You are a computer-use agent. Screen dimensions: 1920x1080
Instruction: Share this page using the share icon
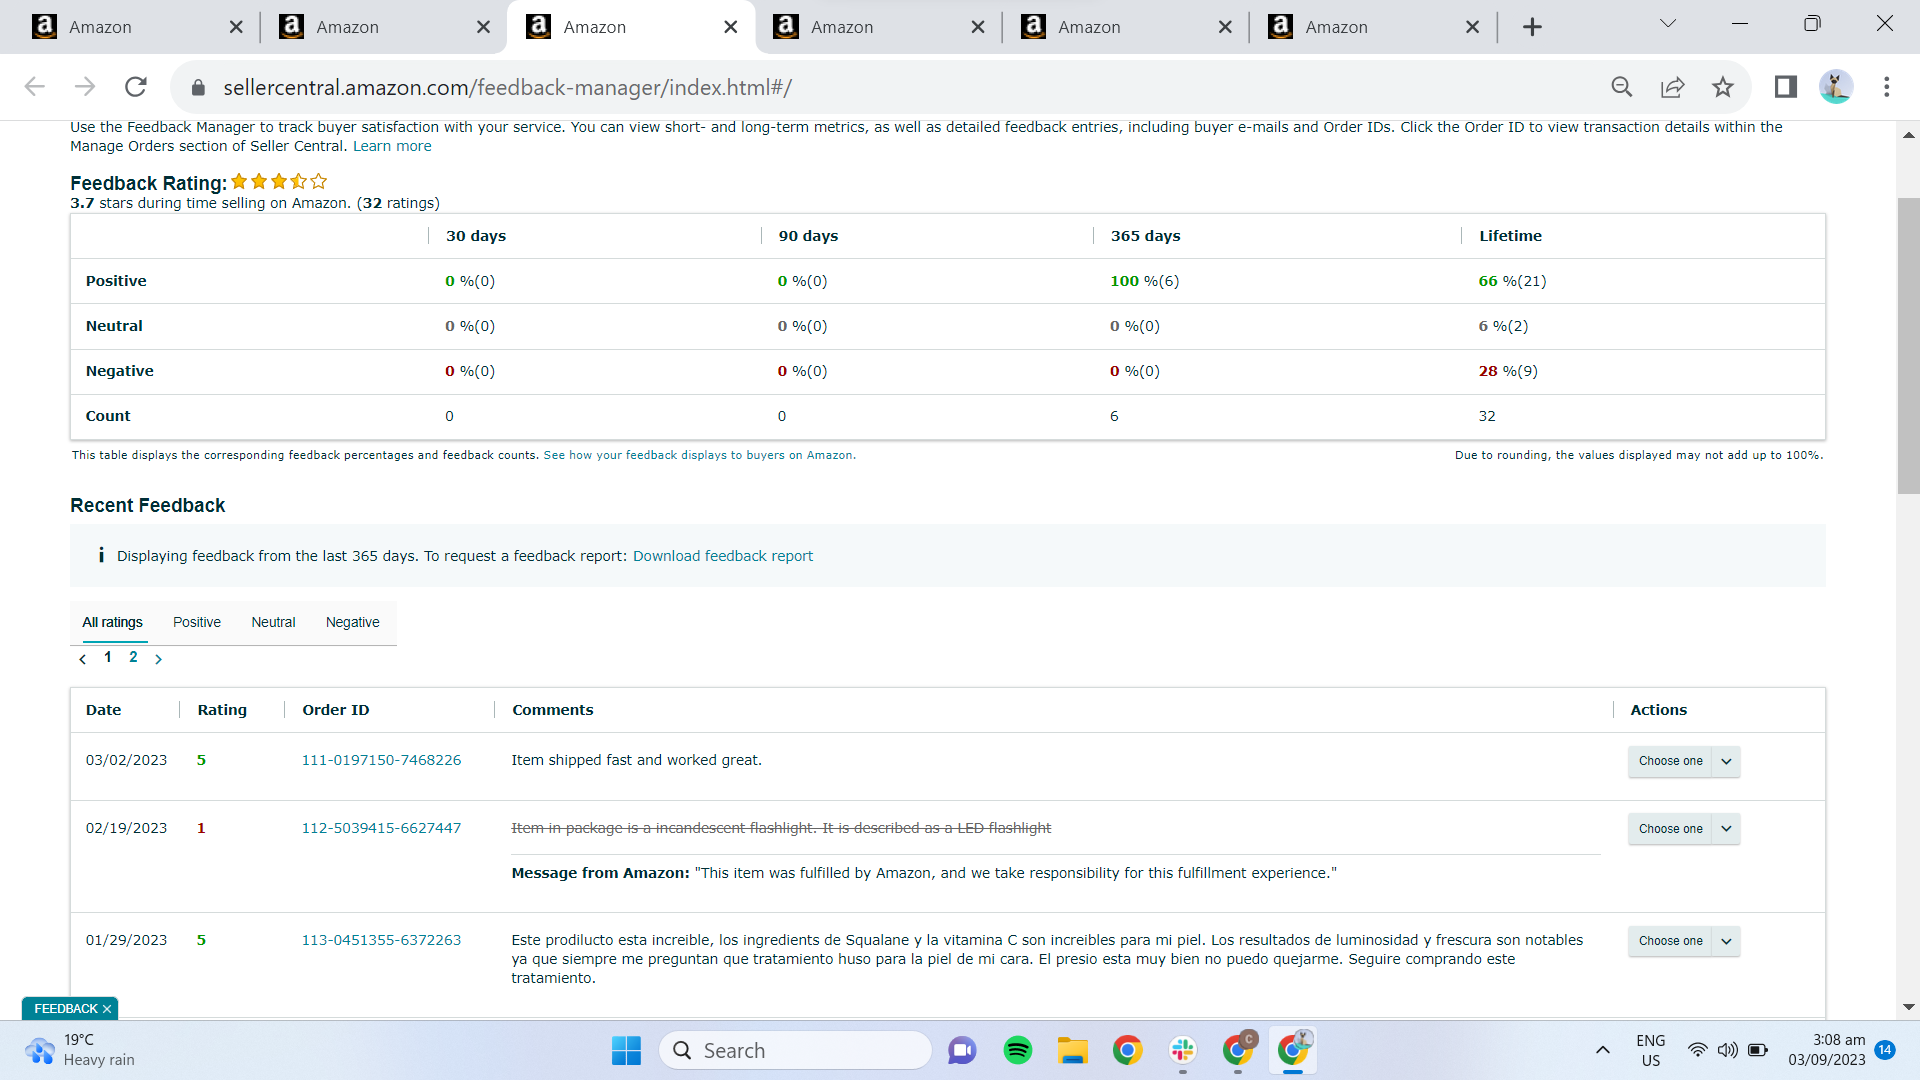pyautogui.click(x=1672, y=87)
